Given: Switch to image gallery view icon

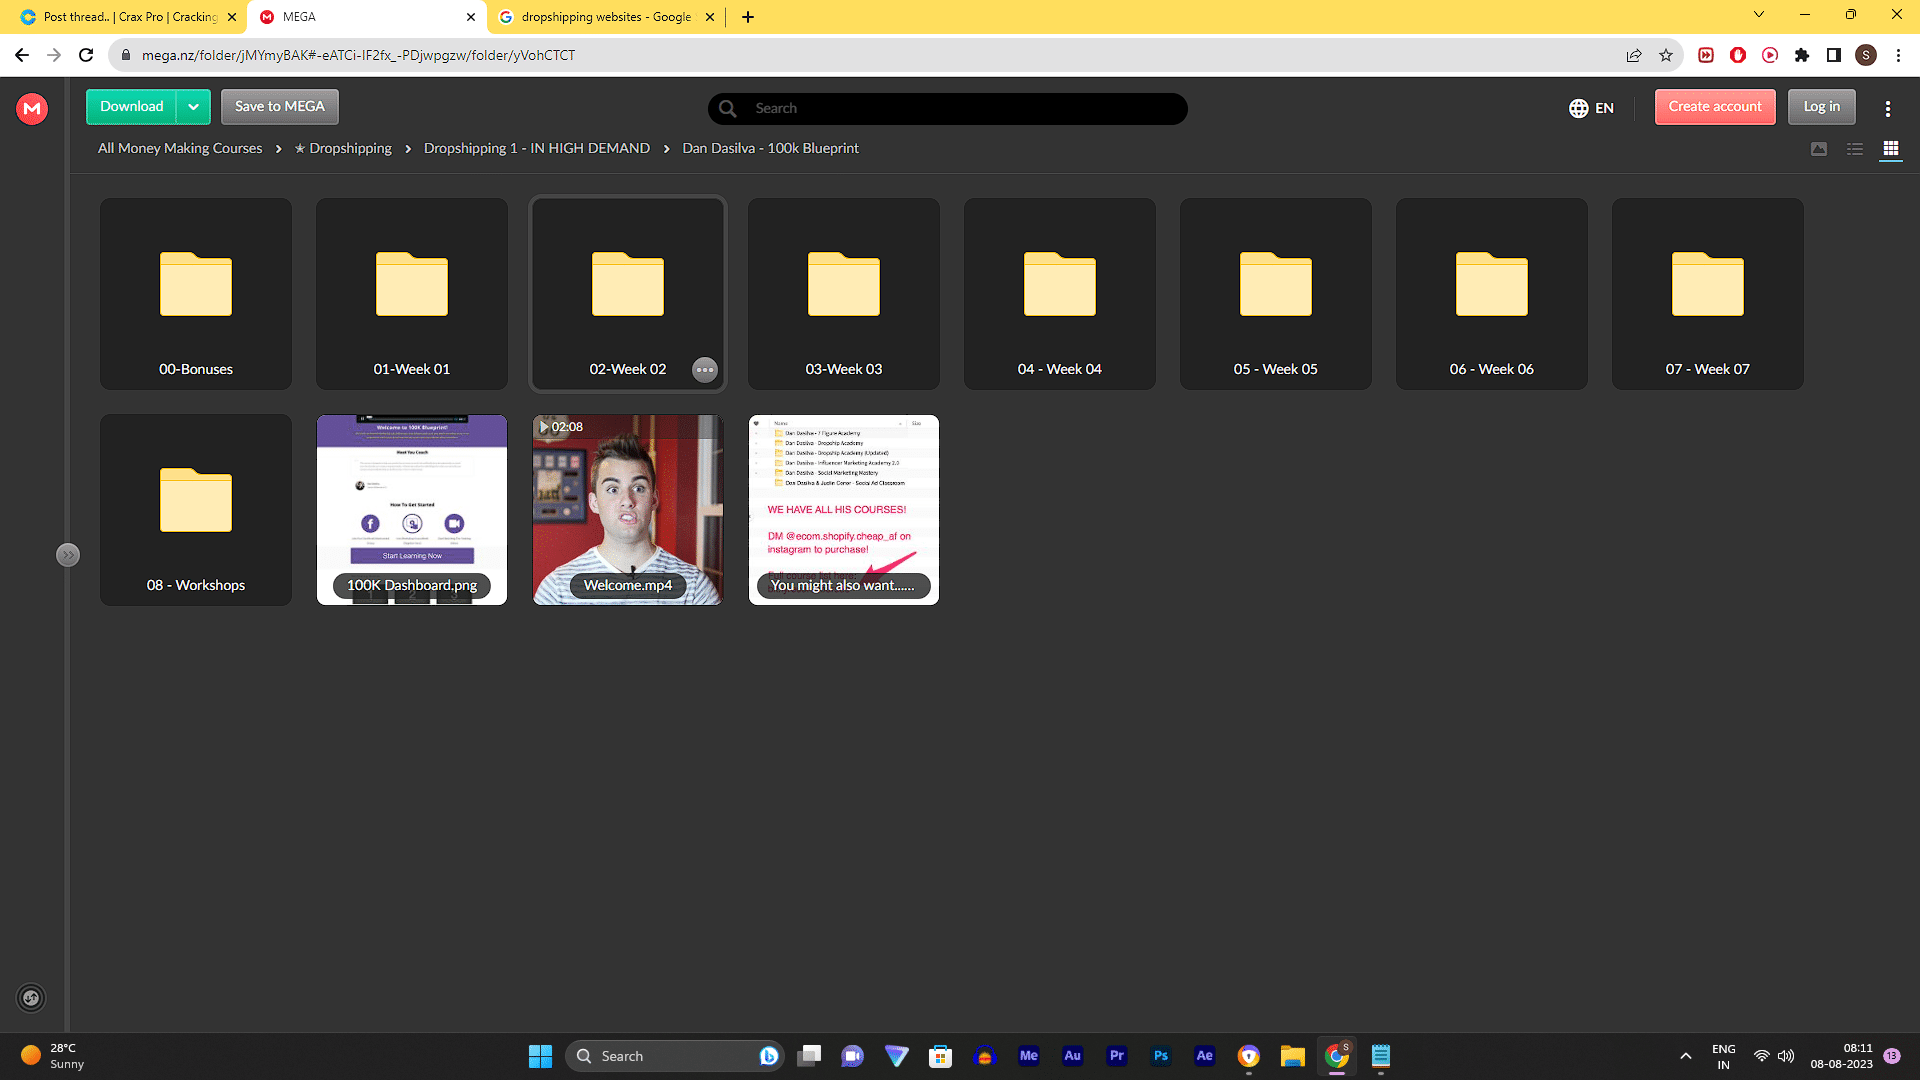Looking at the screenshot, I should tap(1818, 149).
